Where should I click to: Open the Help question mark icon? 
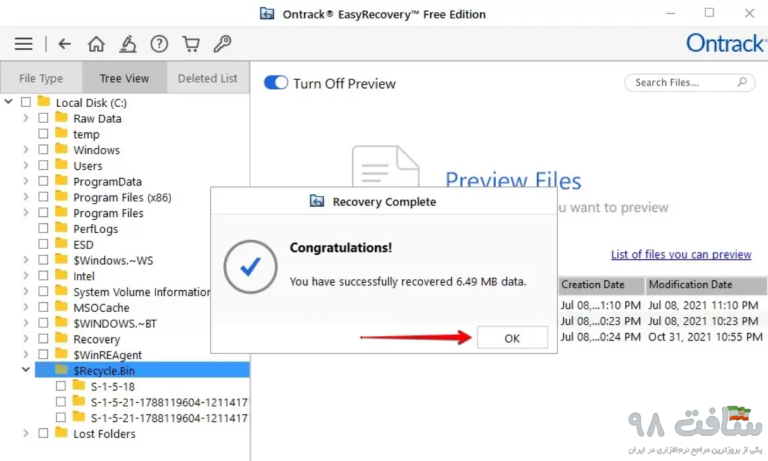[x=159, y=44]
